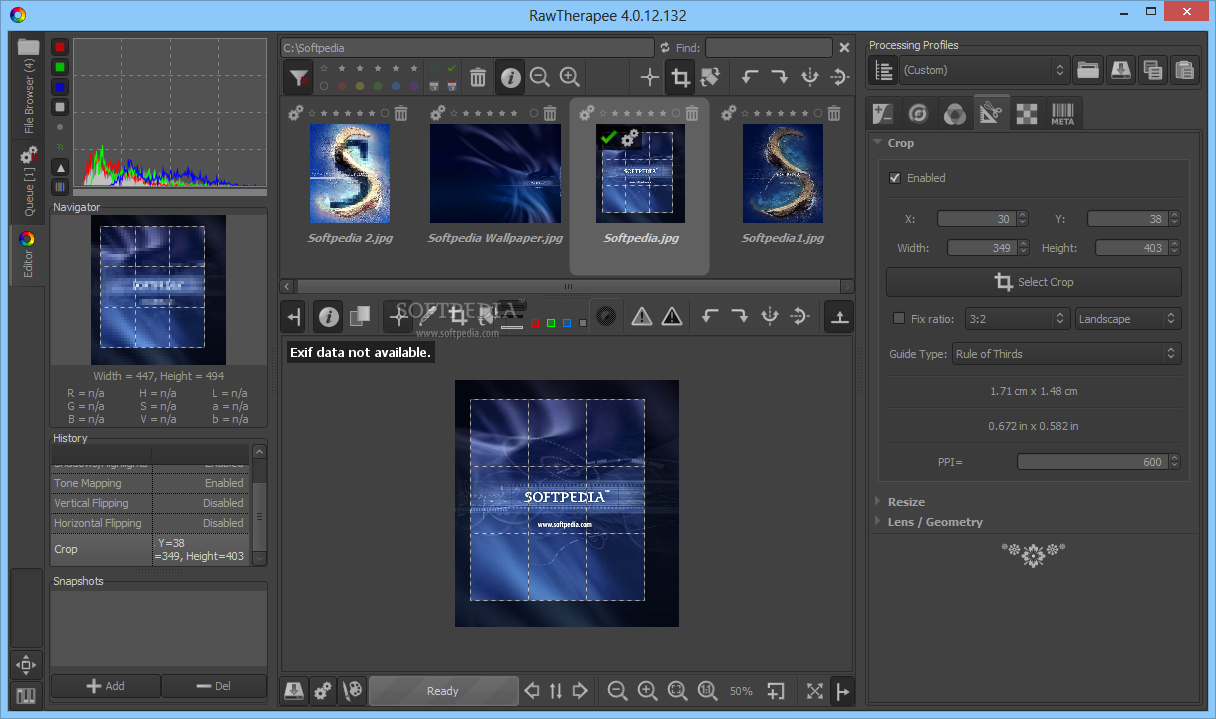Select hand tool in file browser toolbar
1216x719 pixels.
(x=650, y=77)
